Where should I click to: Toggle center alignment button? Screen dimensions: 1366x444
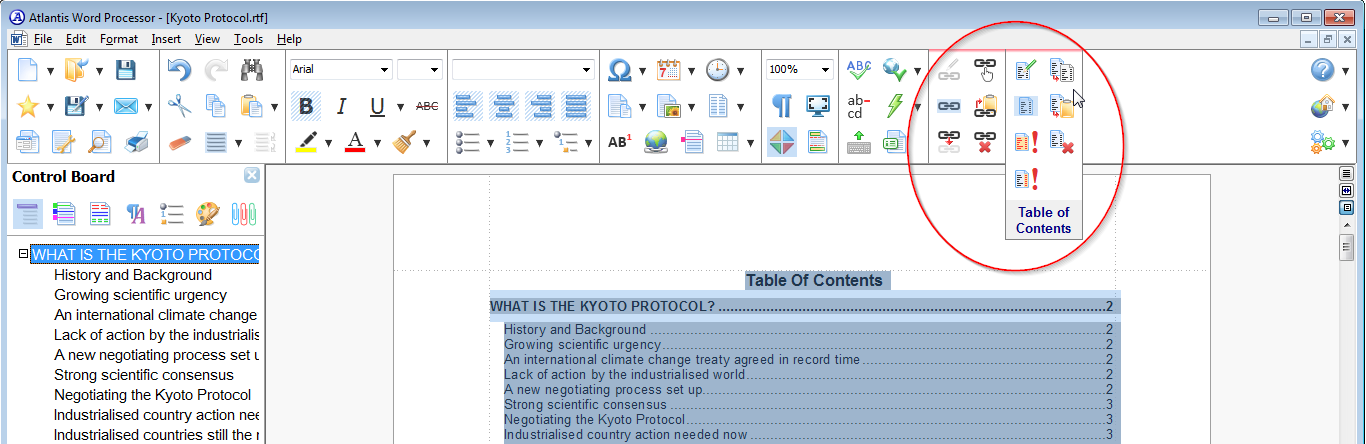click(x=504, y=106)
